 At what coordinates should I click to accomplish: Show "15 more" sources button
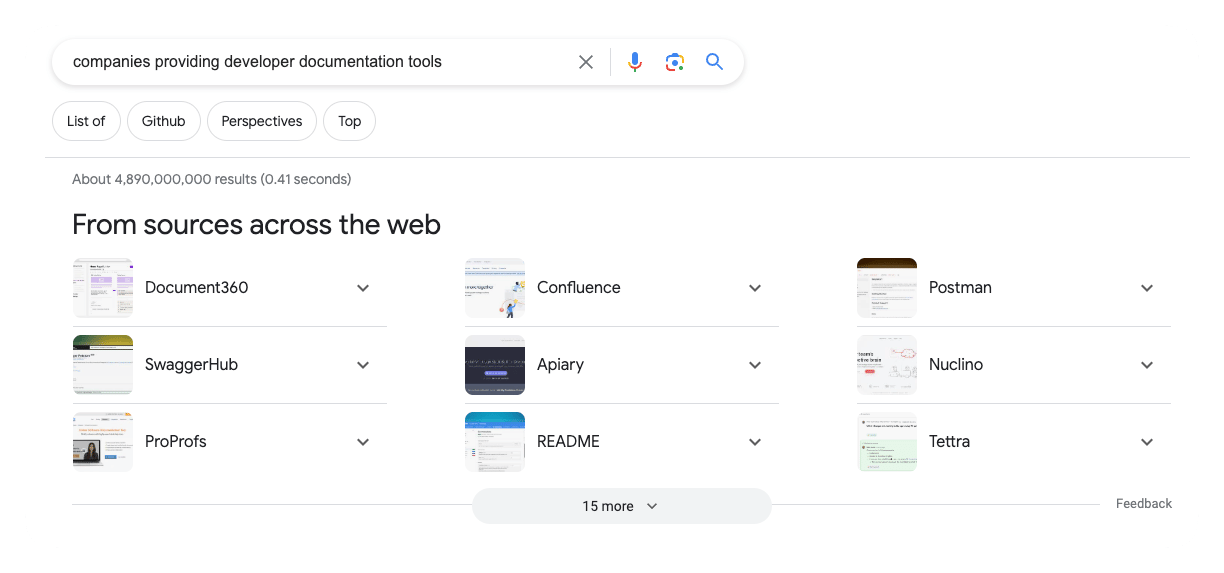click(x=622, y=506)
